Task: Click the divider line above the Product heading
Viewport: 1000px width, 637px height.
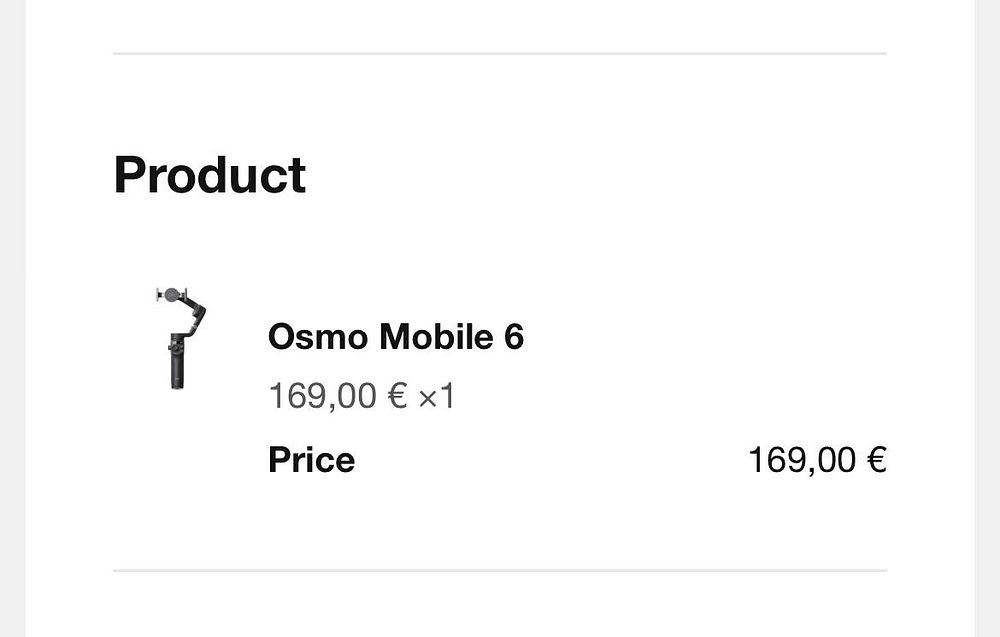Action: point(500,53)
